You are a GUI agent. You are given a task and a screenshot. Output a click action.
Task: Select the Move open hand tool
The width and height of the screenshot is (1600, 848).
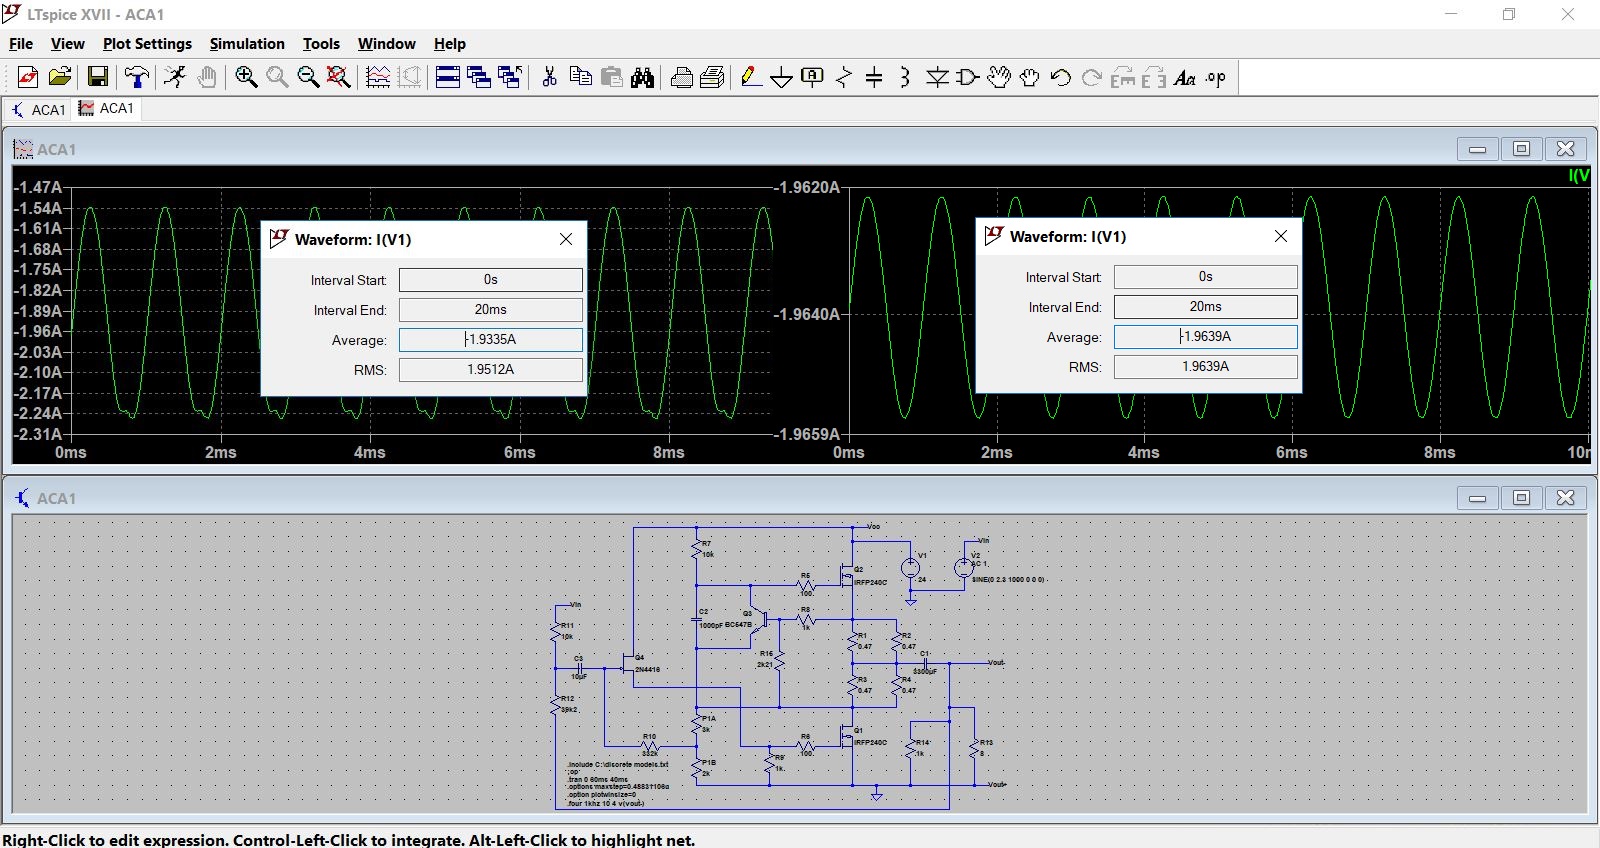(999, 77)
